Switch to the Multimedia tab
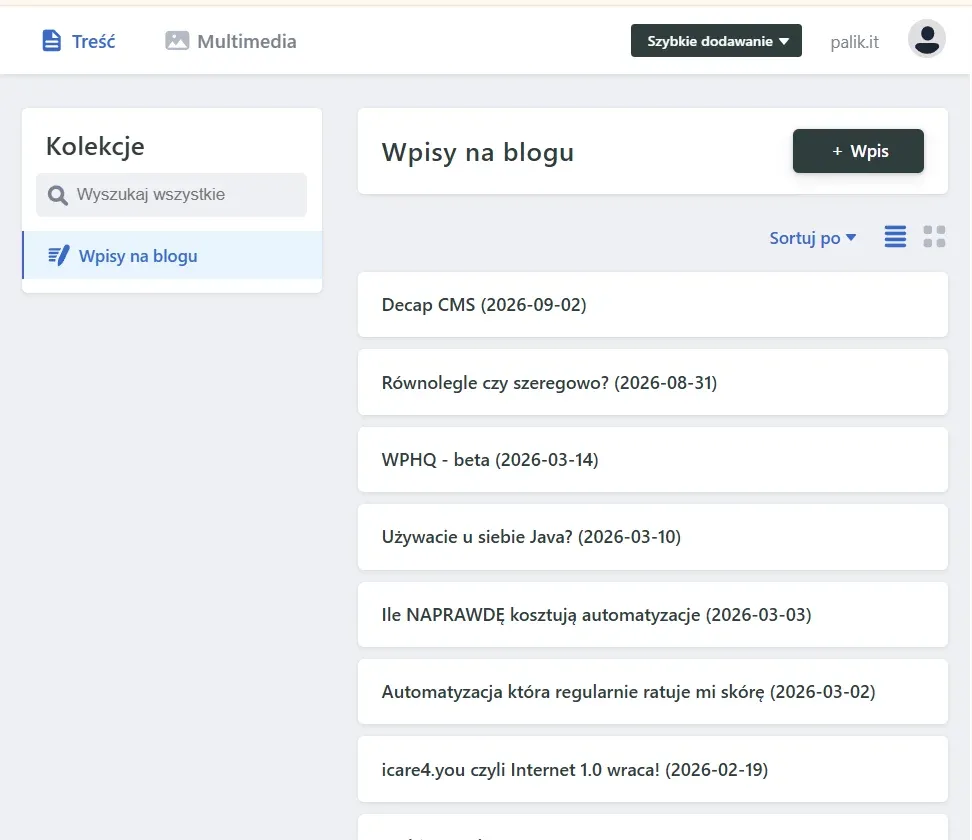Screen dimensions: 972x840 pyautogui.click(x=231, y=41)
